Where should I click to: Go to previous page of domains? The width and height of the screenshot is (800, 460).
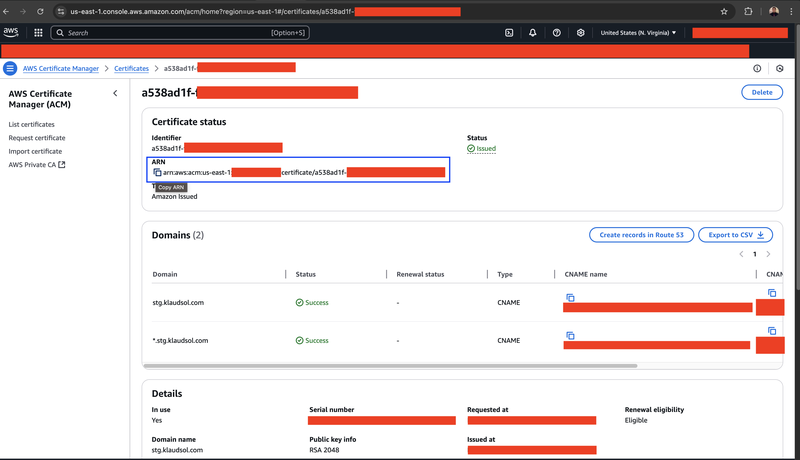(x=741, y=254)
